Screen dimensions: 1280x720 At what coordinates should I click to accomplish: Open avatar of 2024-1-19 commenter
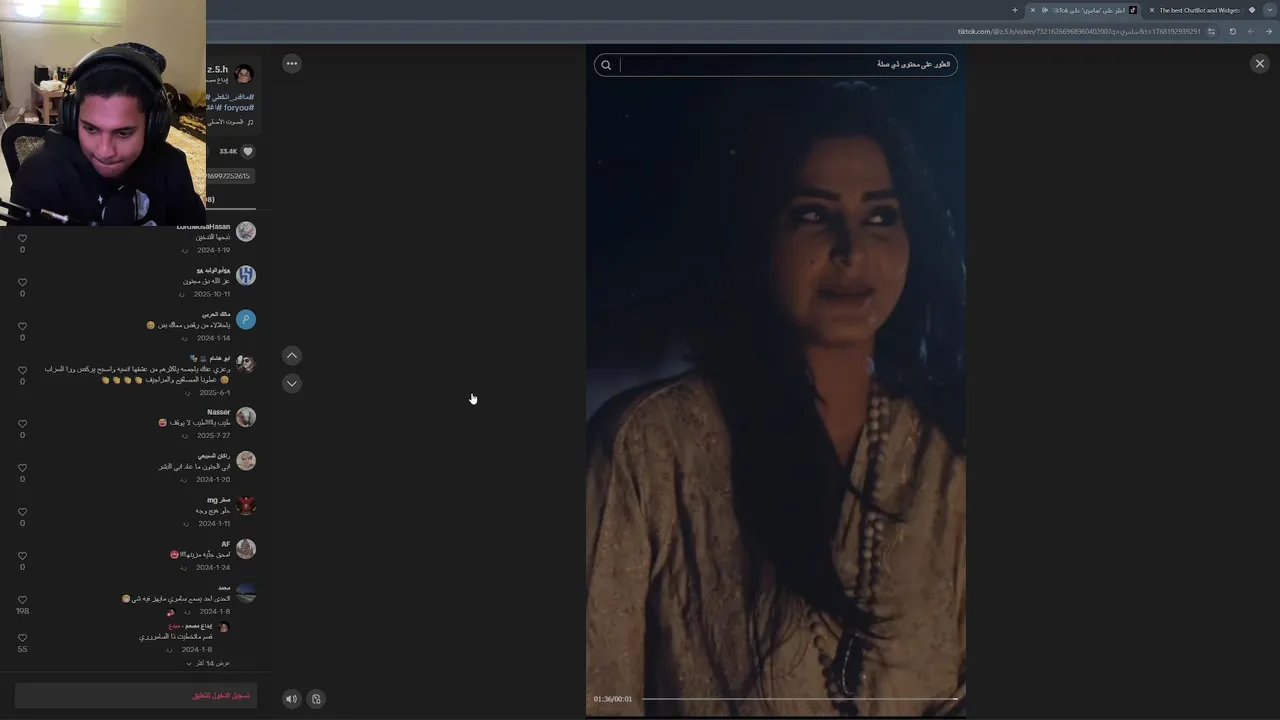pos(245,231)
